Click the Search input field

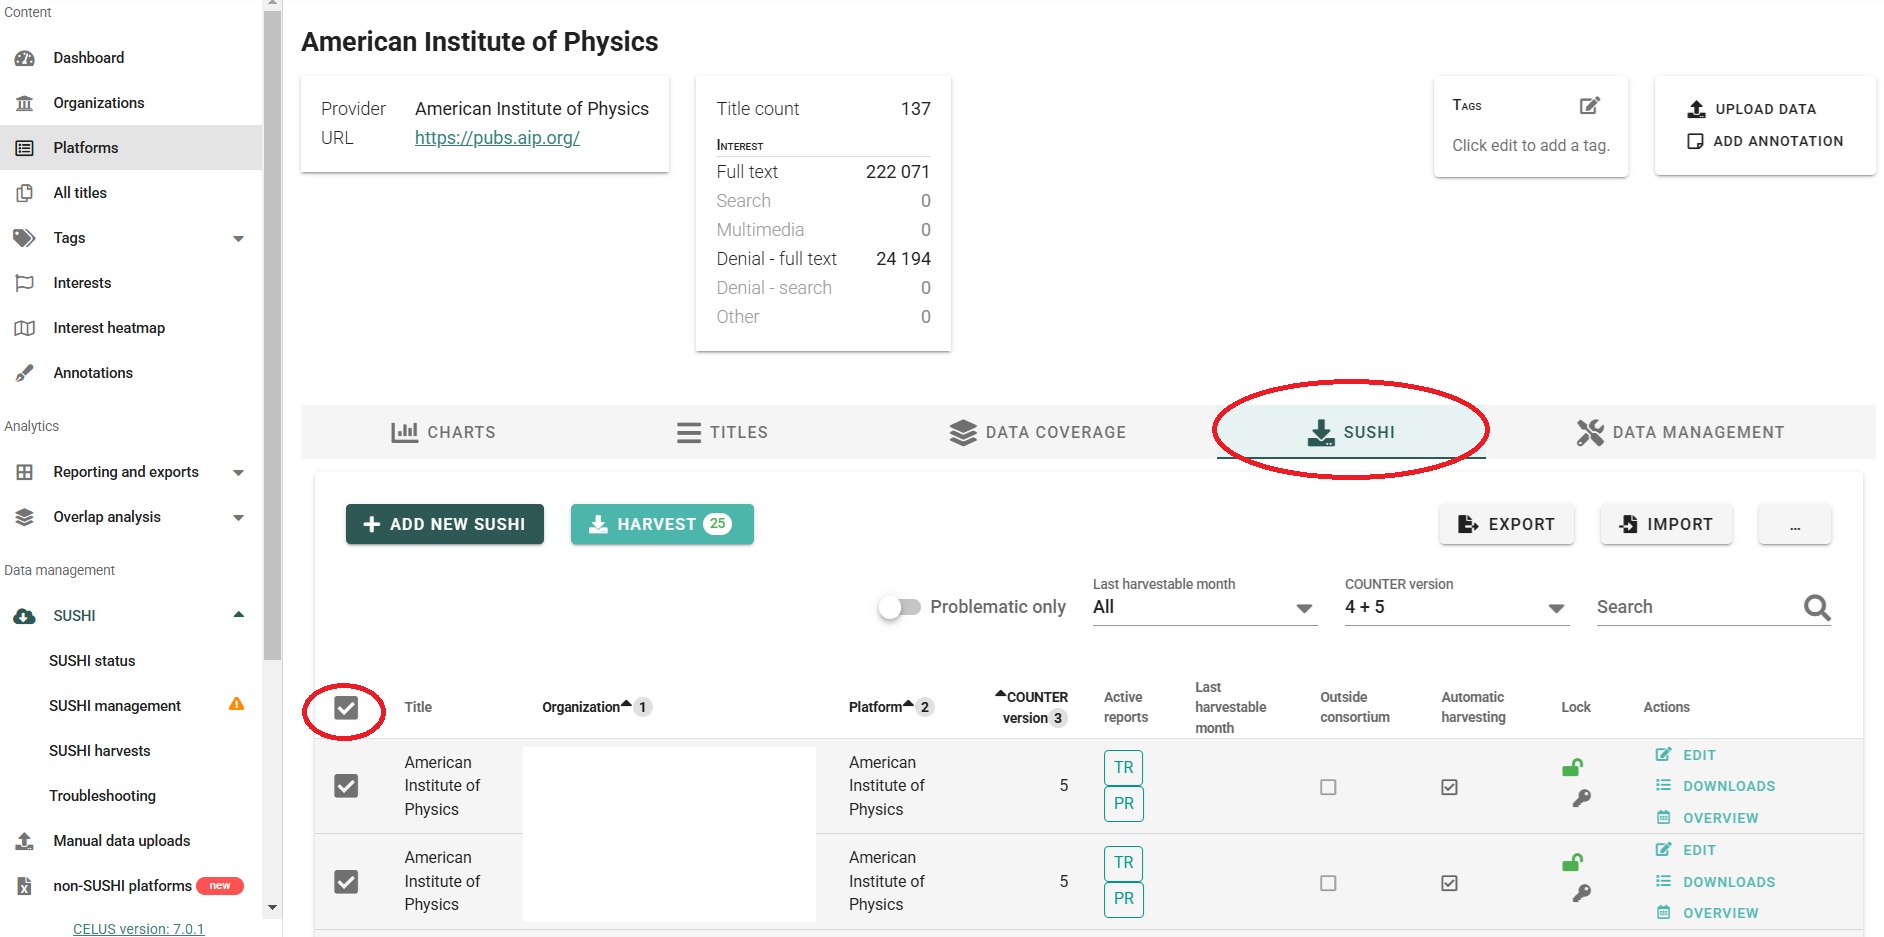point(1698,607)
